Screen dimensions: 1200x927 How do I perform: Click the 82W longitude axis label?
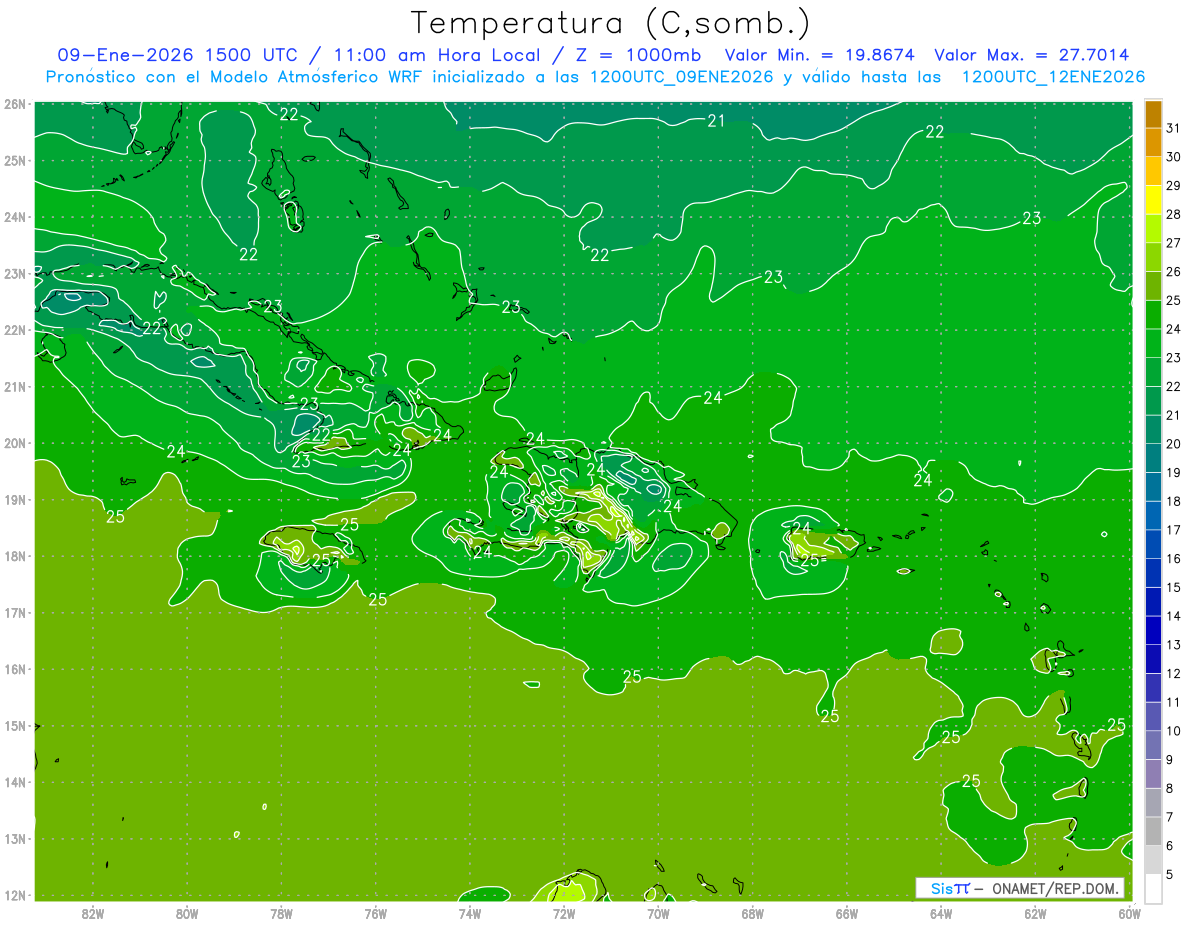pos(93,913)
